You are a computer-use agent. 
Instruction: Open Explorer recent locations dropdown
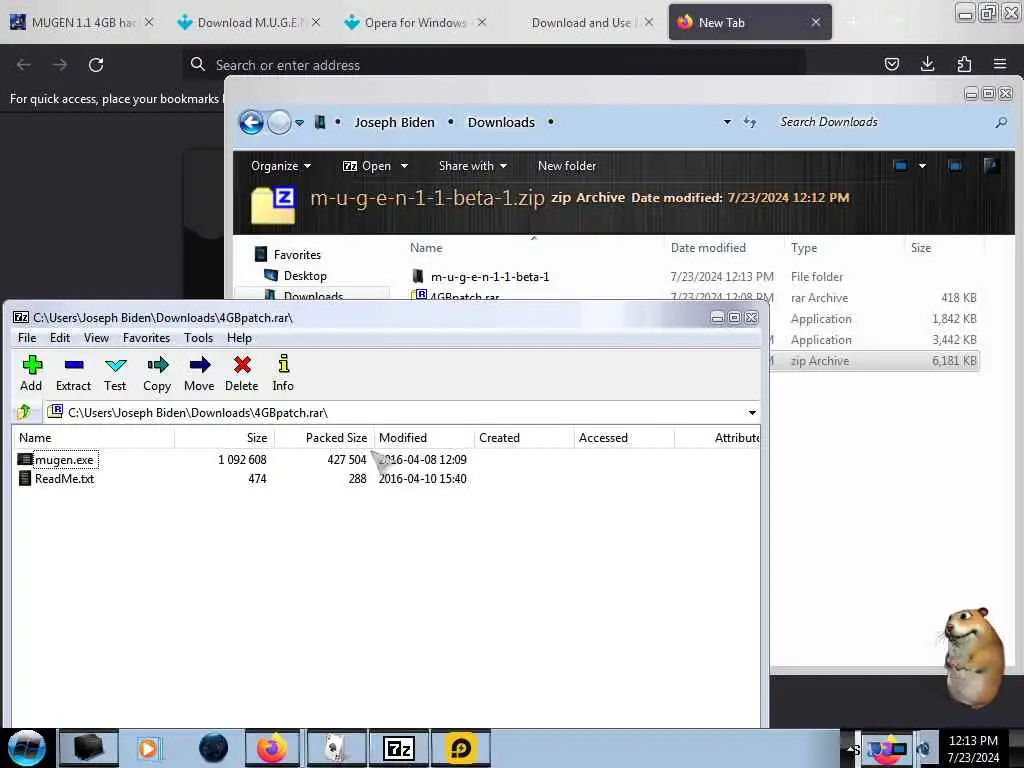coord(299,123)
